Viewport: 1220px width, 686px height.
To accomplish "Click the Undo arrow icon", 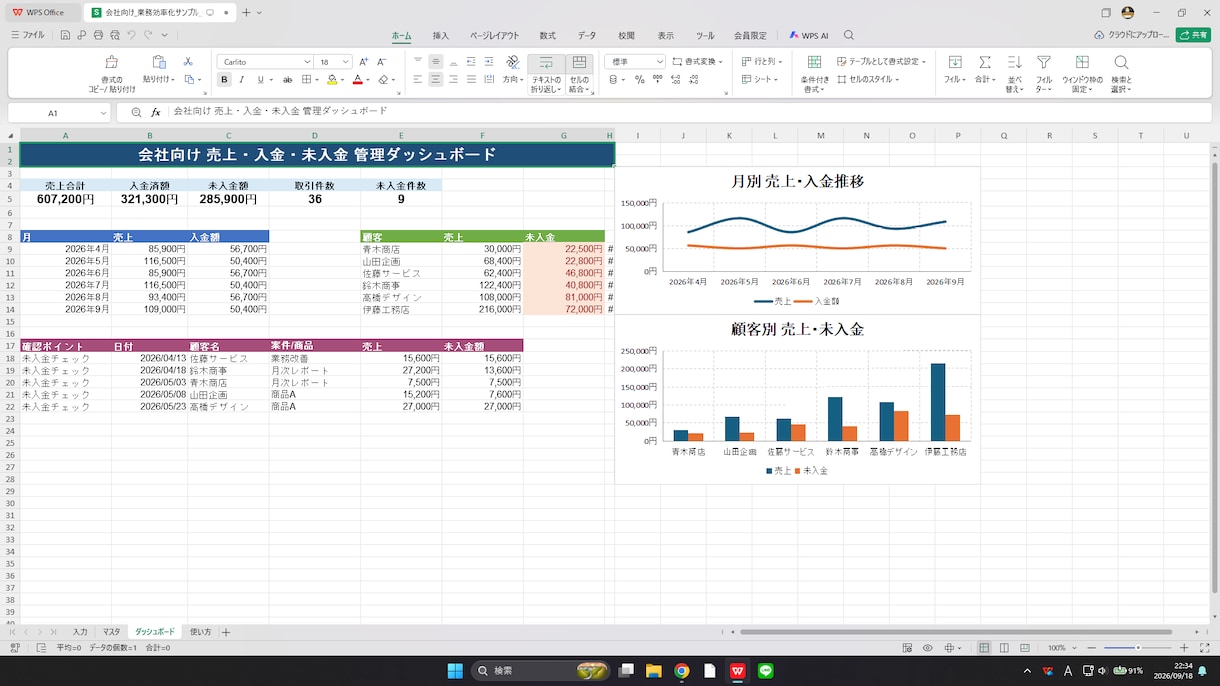I will (x=131, y=35).
